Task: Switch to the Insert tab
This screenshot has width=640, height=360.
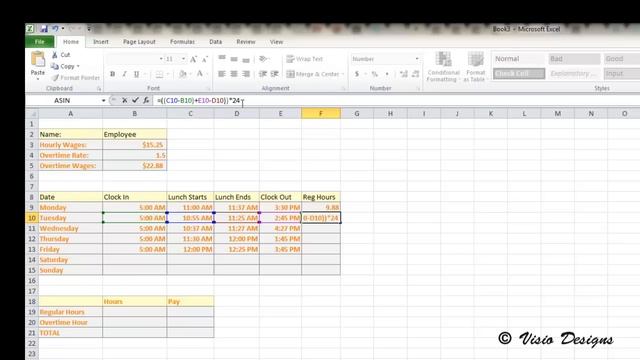Action: point(101,42)
